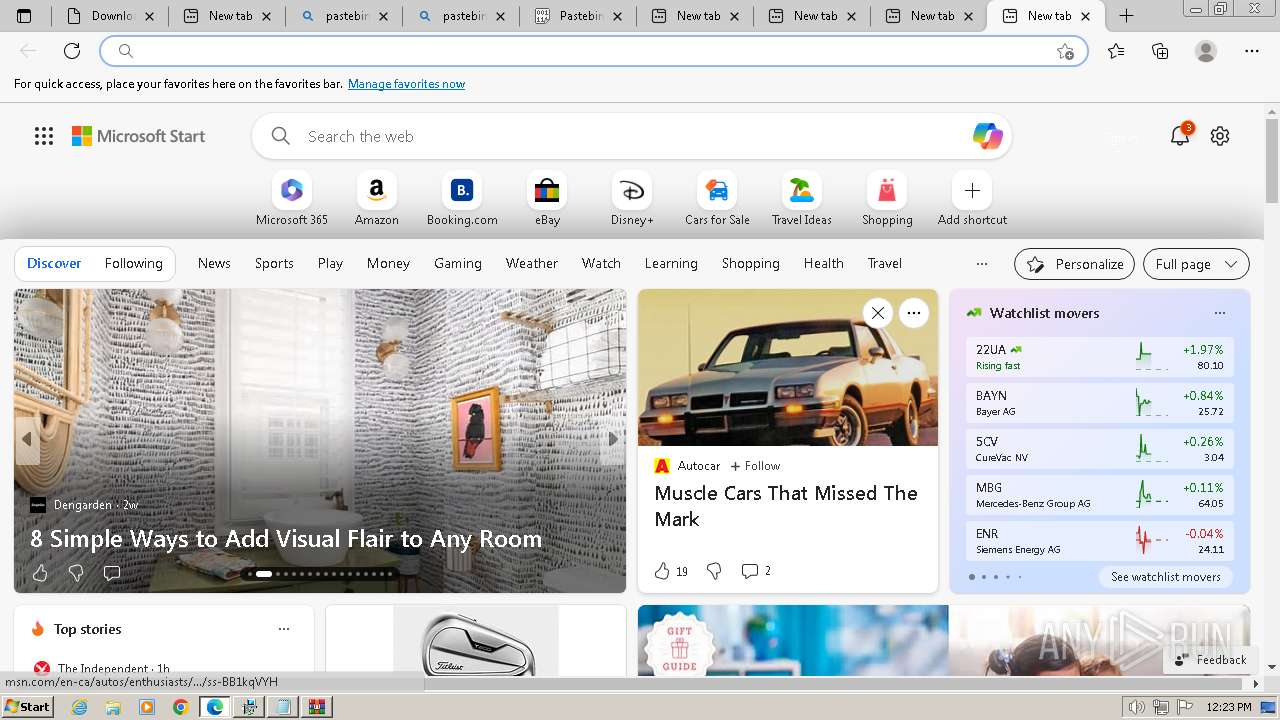
Task: Select the Gaming category
Action: click(x=458, y=263)
